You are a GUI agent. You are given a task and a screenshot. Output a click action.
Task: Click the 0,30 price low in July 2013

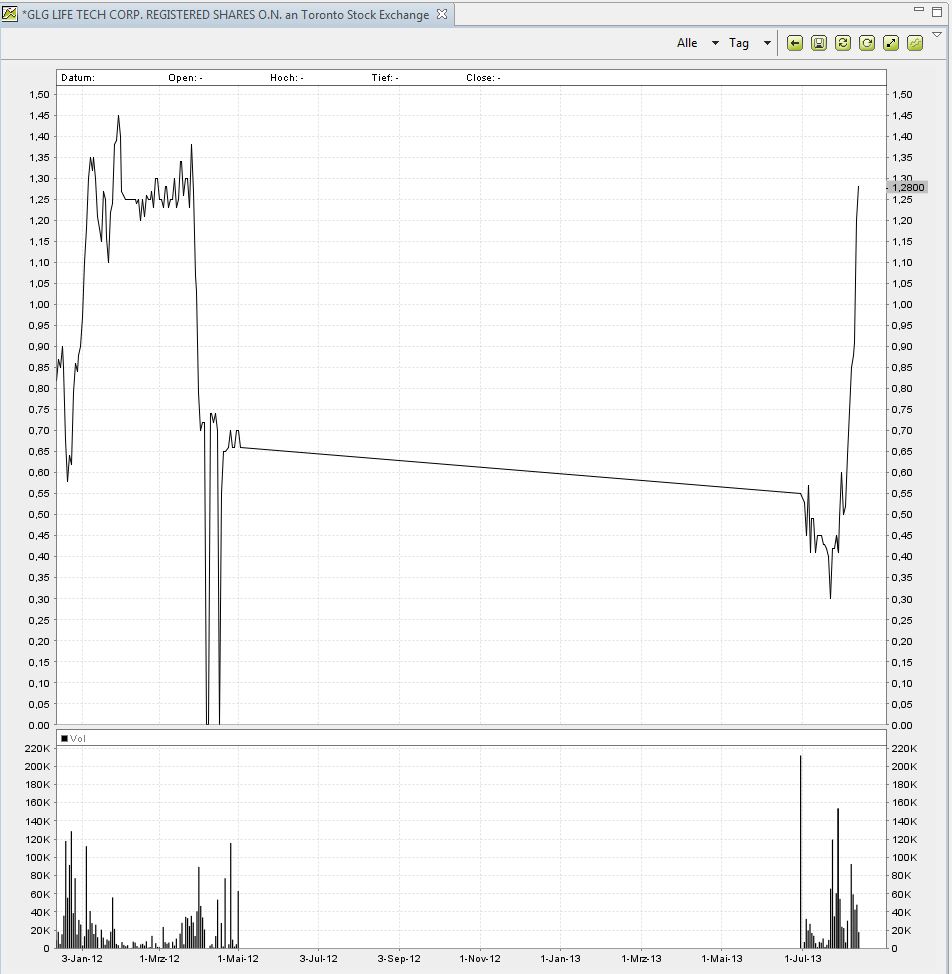click(x=830, y=597)
